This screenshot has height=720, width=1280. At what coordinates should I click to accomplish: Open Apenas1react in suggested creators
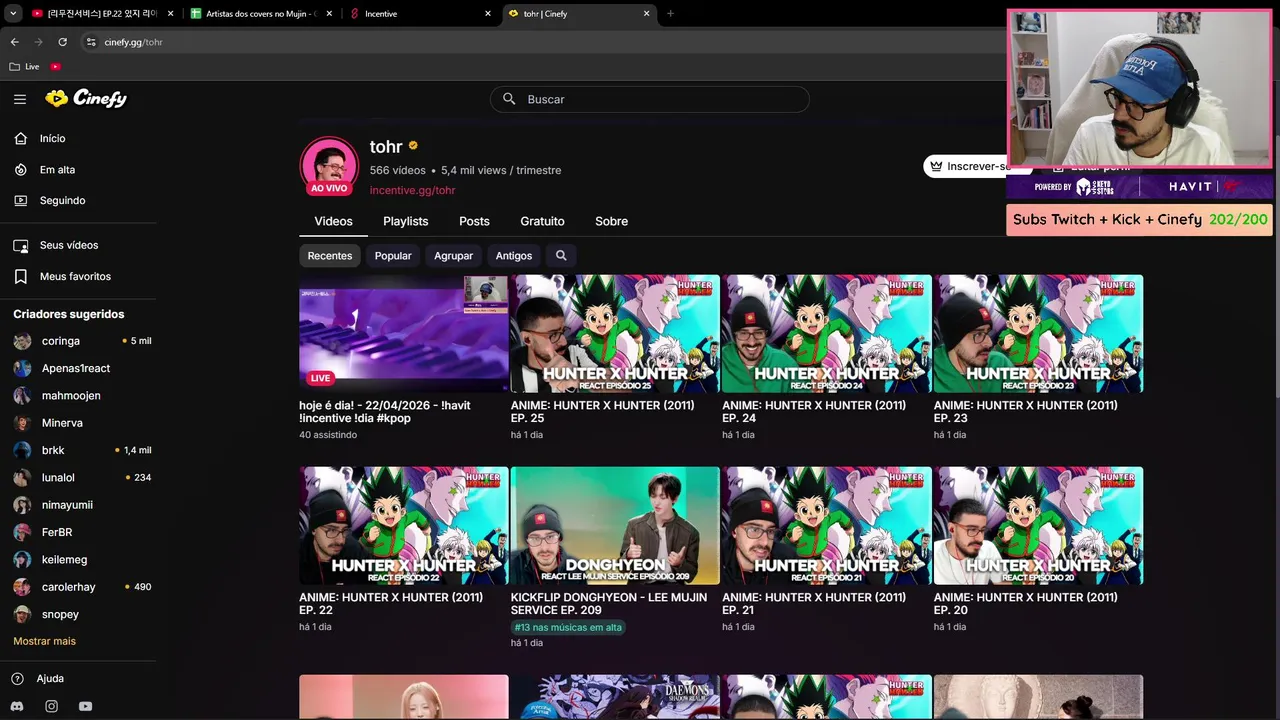pyautogui.click(x=76, y=368)
